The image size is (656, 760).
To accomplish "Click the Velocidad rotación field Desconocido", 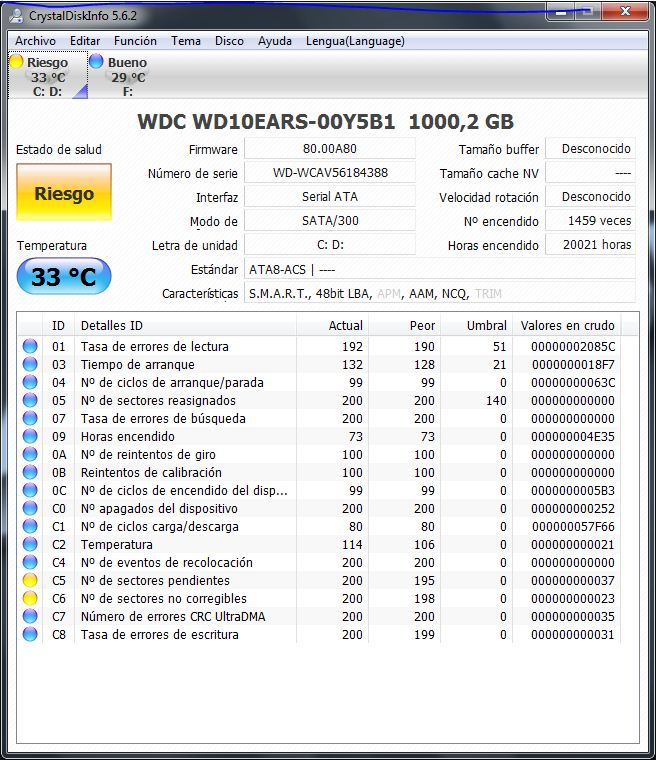I will click(x=591, y=196).
